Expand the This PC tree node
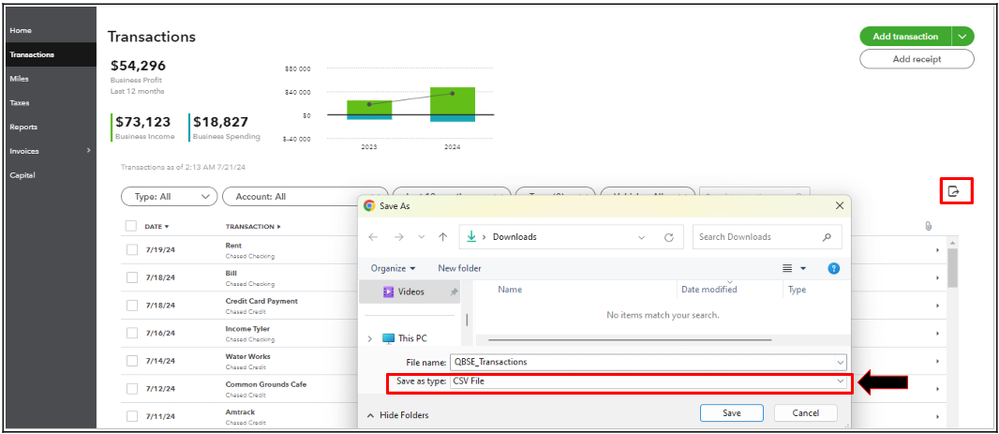Viewport: 999px width, 434px height. tap(371, 338)
